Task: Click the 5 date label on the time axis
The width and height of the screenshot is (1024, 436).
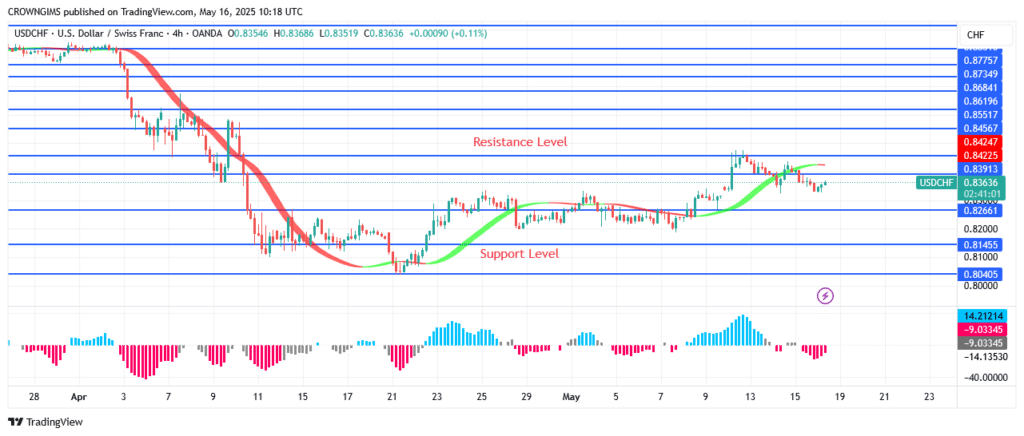Action: point(616,396)
